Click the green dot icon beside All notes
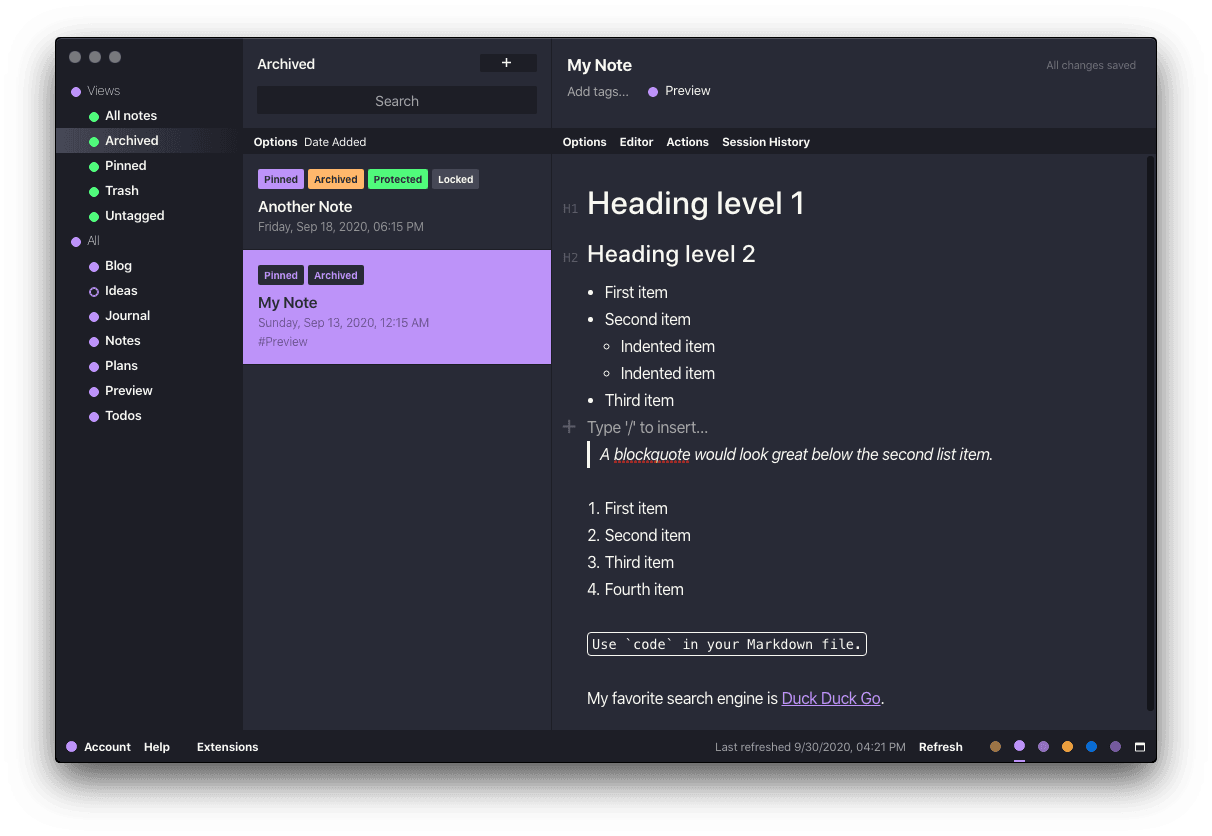The height and width of the screenshot is (836, 1212). click(94, 116)
